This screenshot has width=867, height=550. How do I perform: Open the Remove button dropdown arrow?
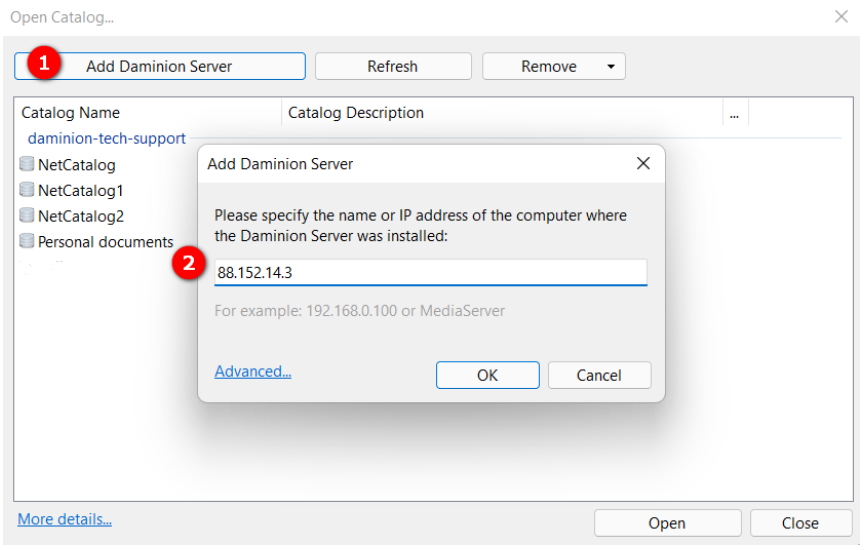click(611, 67)
